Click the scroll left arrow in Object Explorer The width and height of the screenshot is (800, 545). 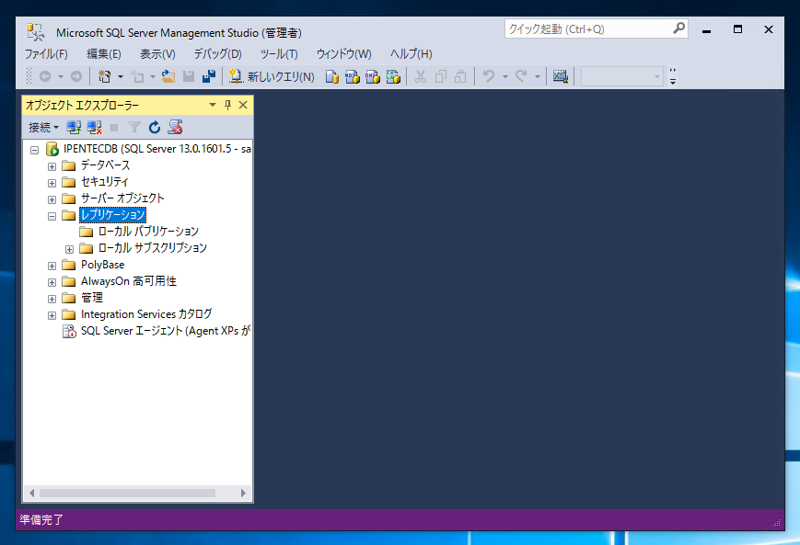(x=32, y=493)
